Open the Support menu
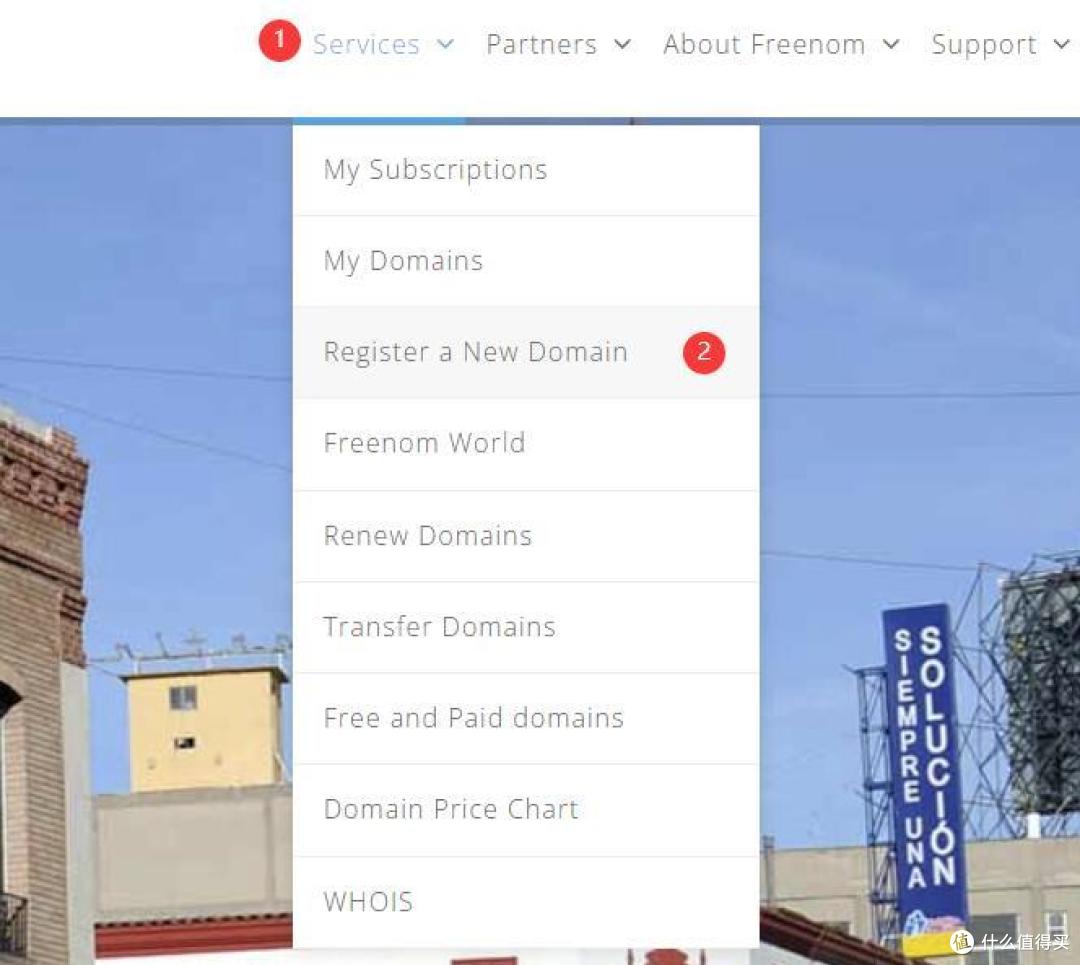 point(984,45)
